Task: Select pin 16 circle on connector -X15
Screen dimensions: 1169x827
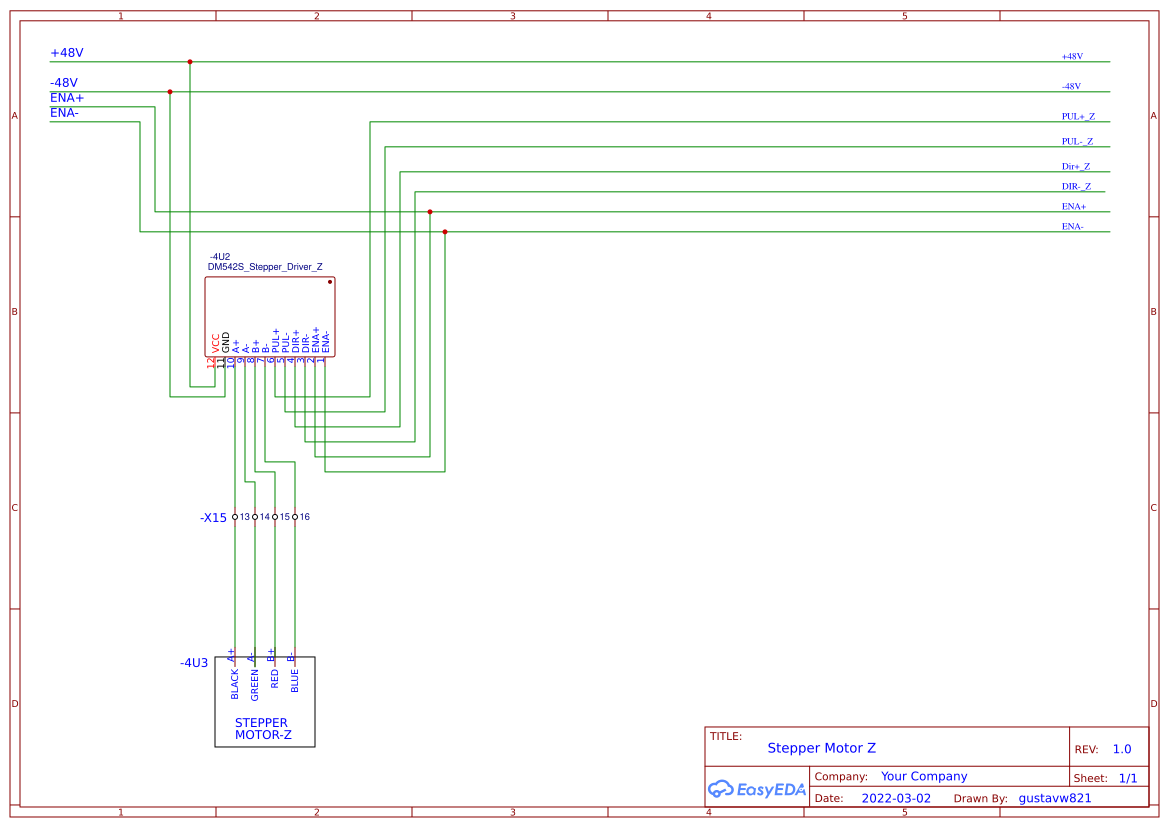Action: tap(294, 517)
